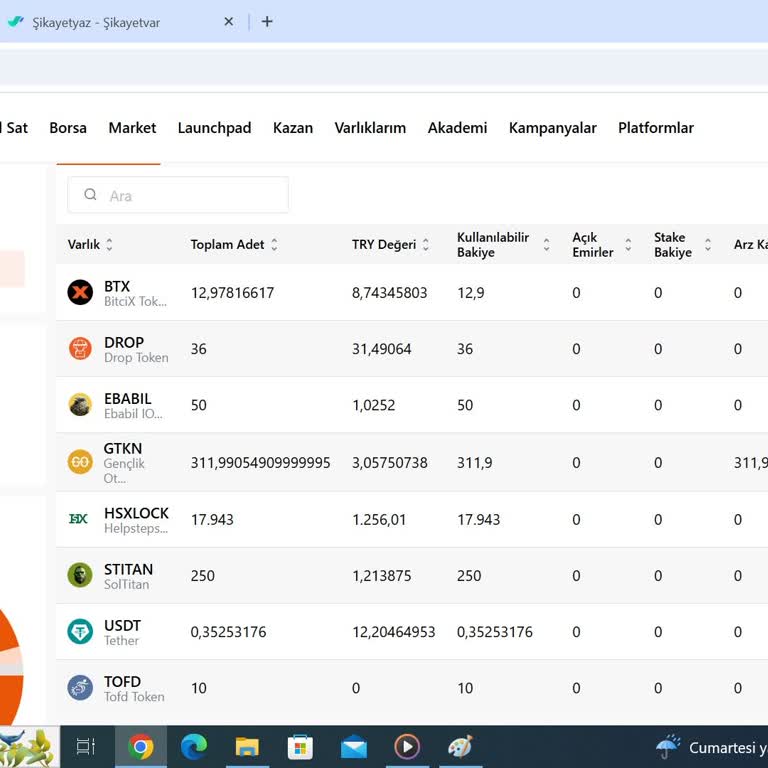This screenshot has height=768, width=768.
Task: Open the Kazan menu item
Action: 293,128
